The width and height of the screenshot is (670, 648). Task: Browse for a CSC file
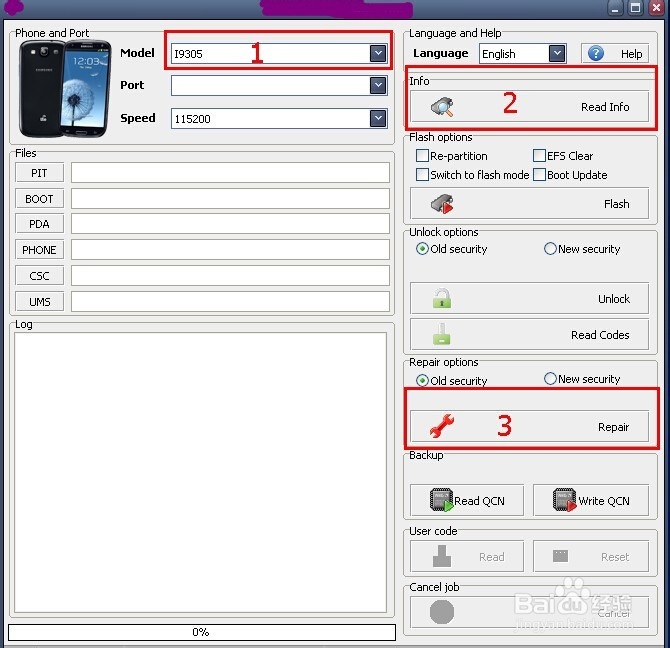click(x=39, y=276)
